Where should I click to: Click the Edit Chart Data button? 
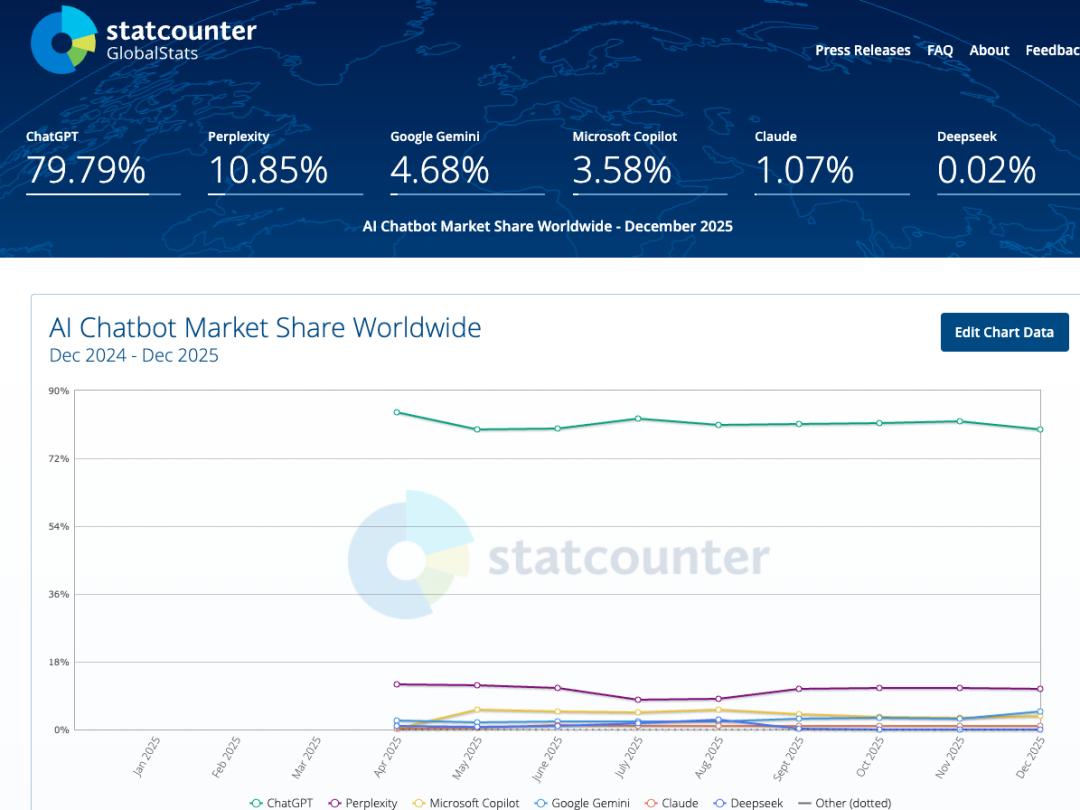(1004, 332)
